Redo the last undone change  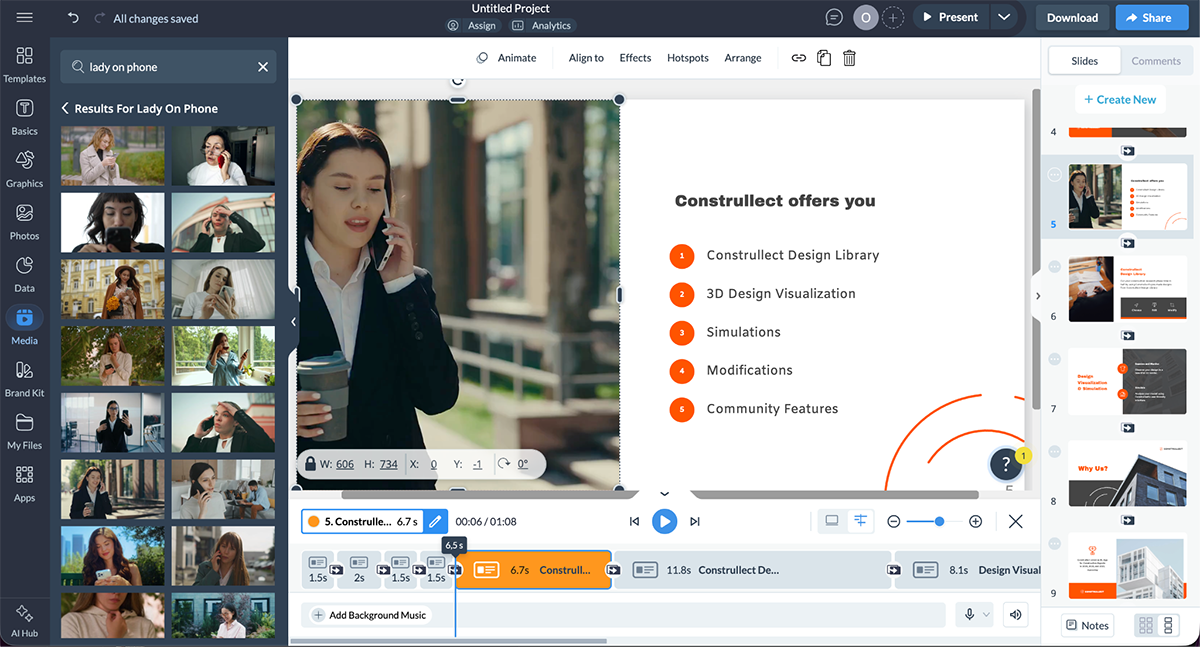point(99,18)
